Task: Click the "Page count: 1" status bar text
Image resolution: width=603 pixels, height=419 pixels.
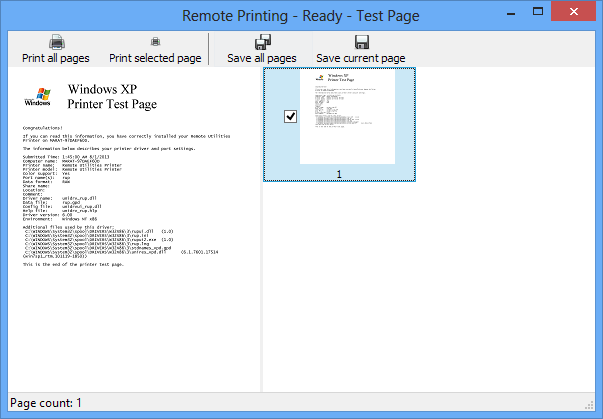Action: tap(45, 403)
